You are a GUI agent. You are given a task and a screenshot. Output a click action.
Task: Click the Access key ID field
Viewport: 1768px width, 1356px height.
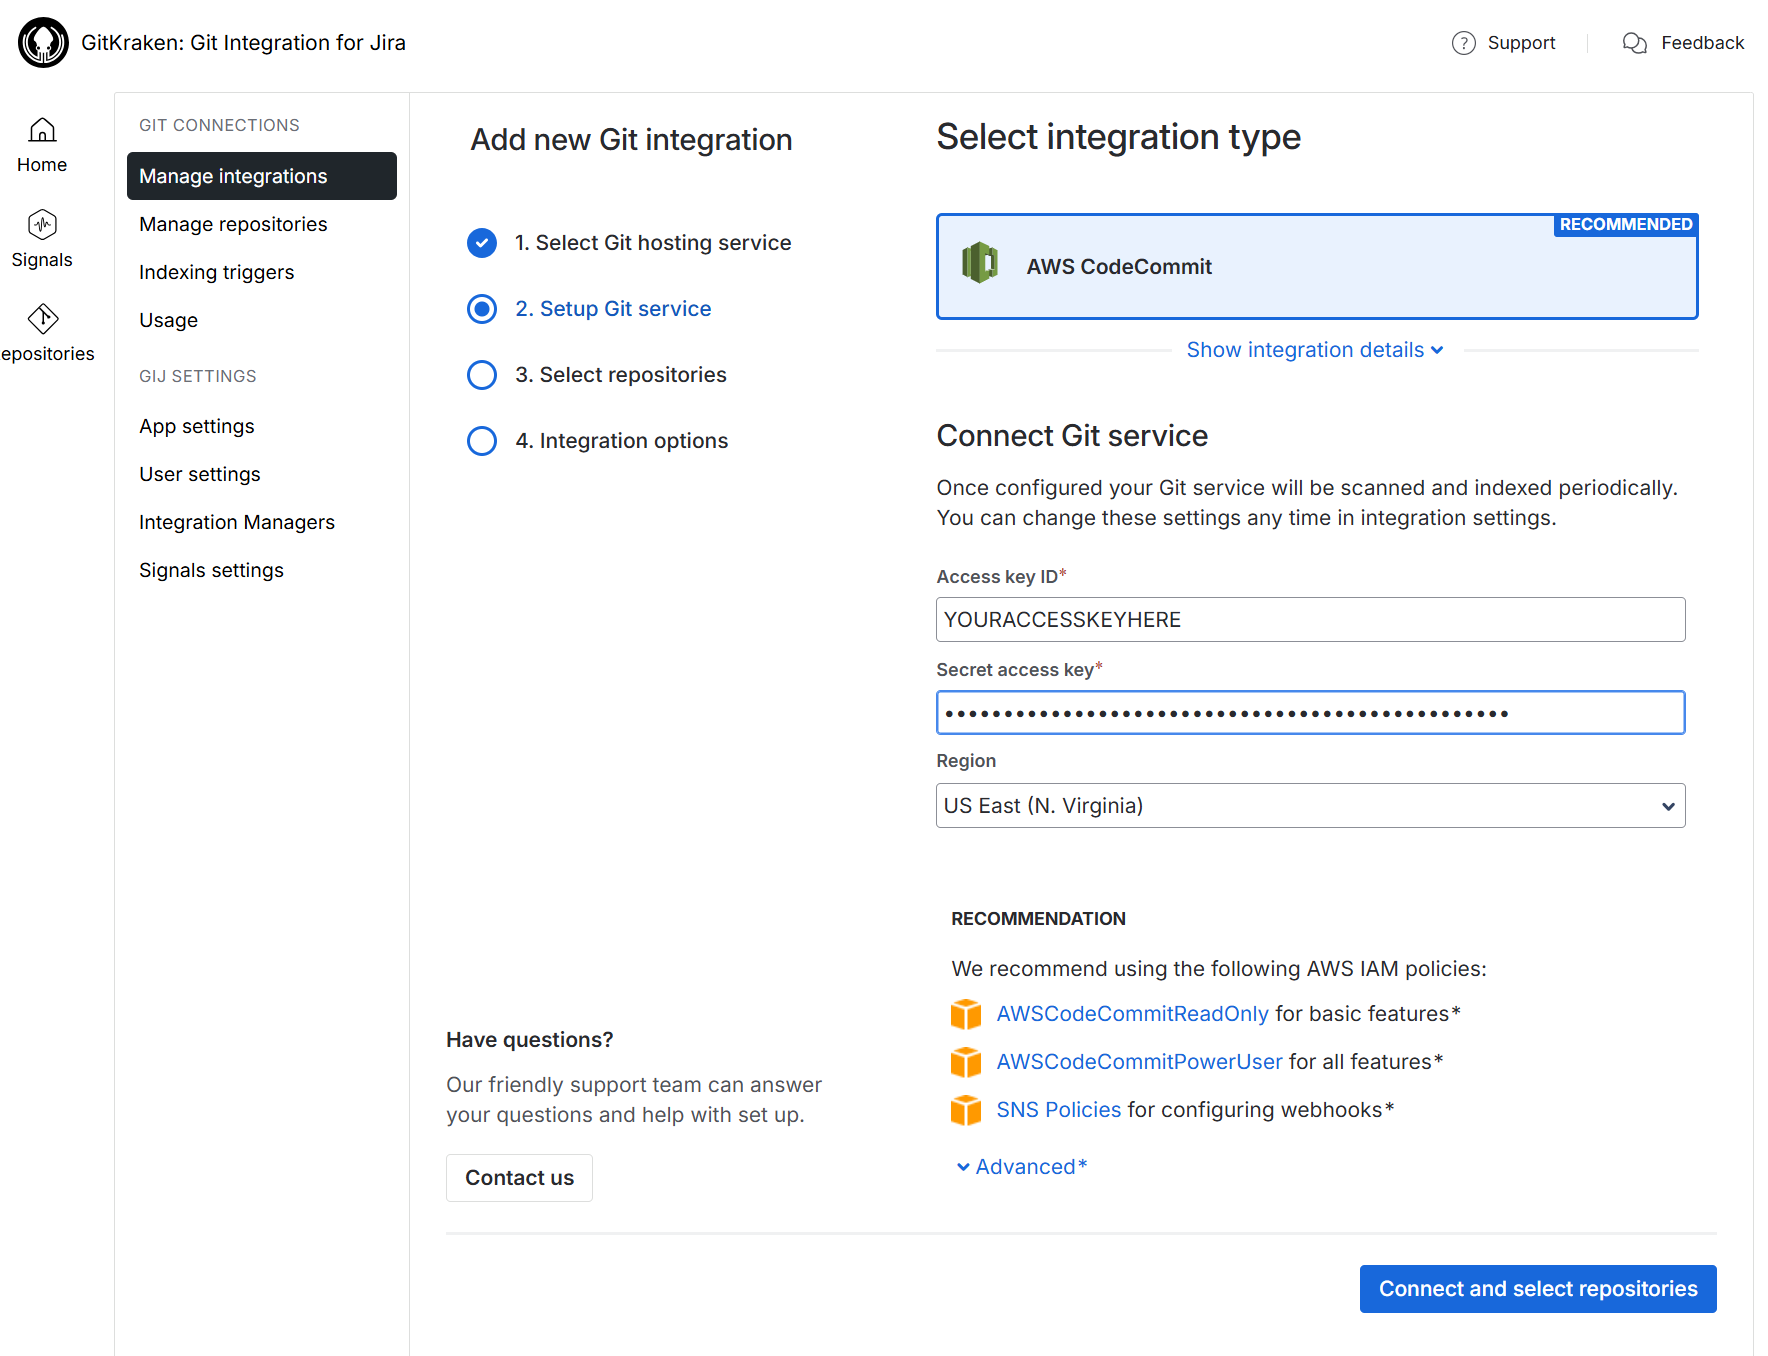[x=1310, y=620]
